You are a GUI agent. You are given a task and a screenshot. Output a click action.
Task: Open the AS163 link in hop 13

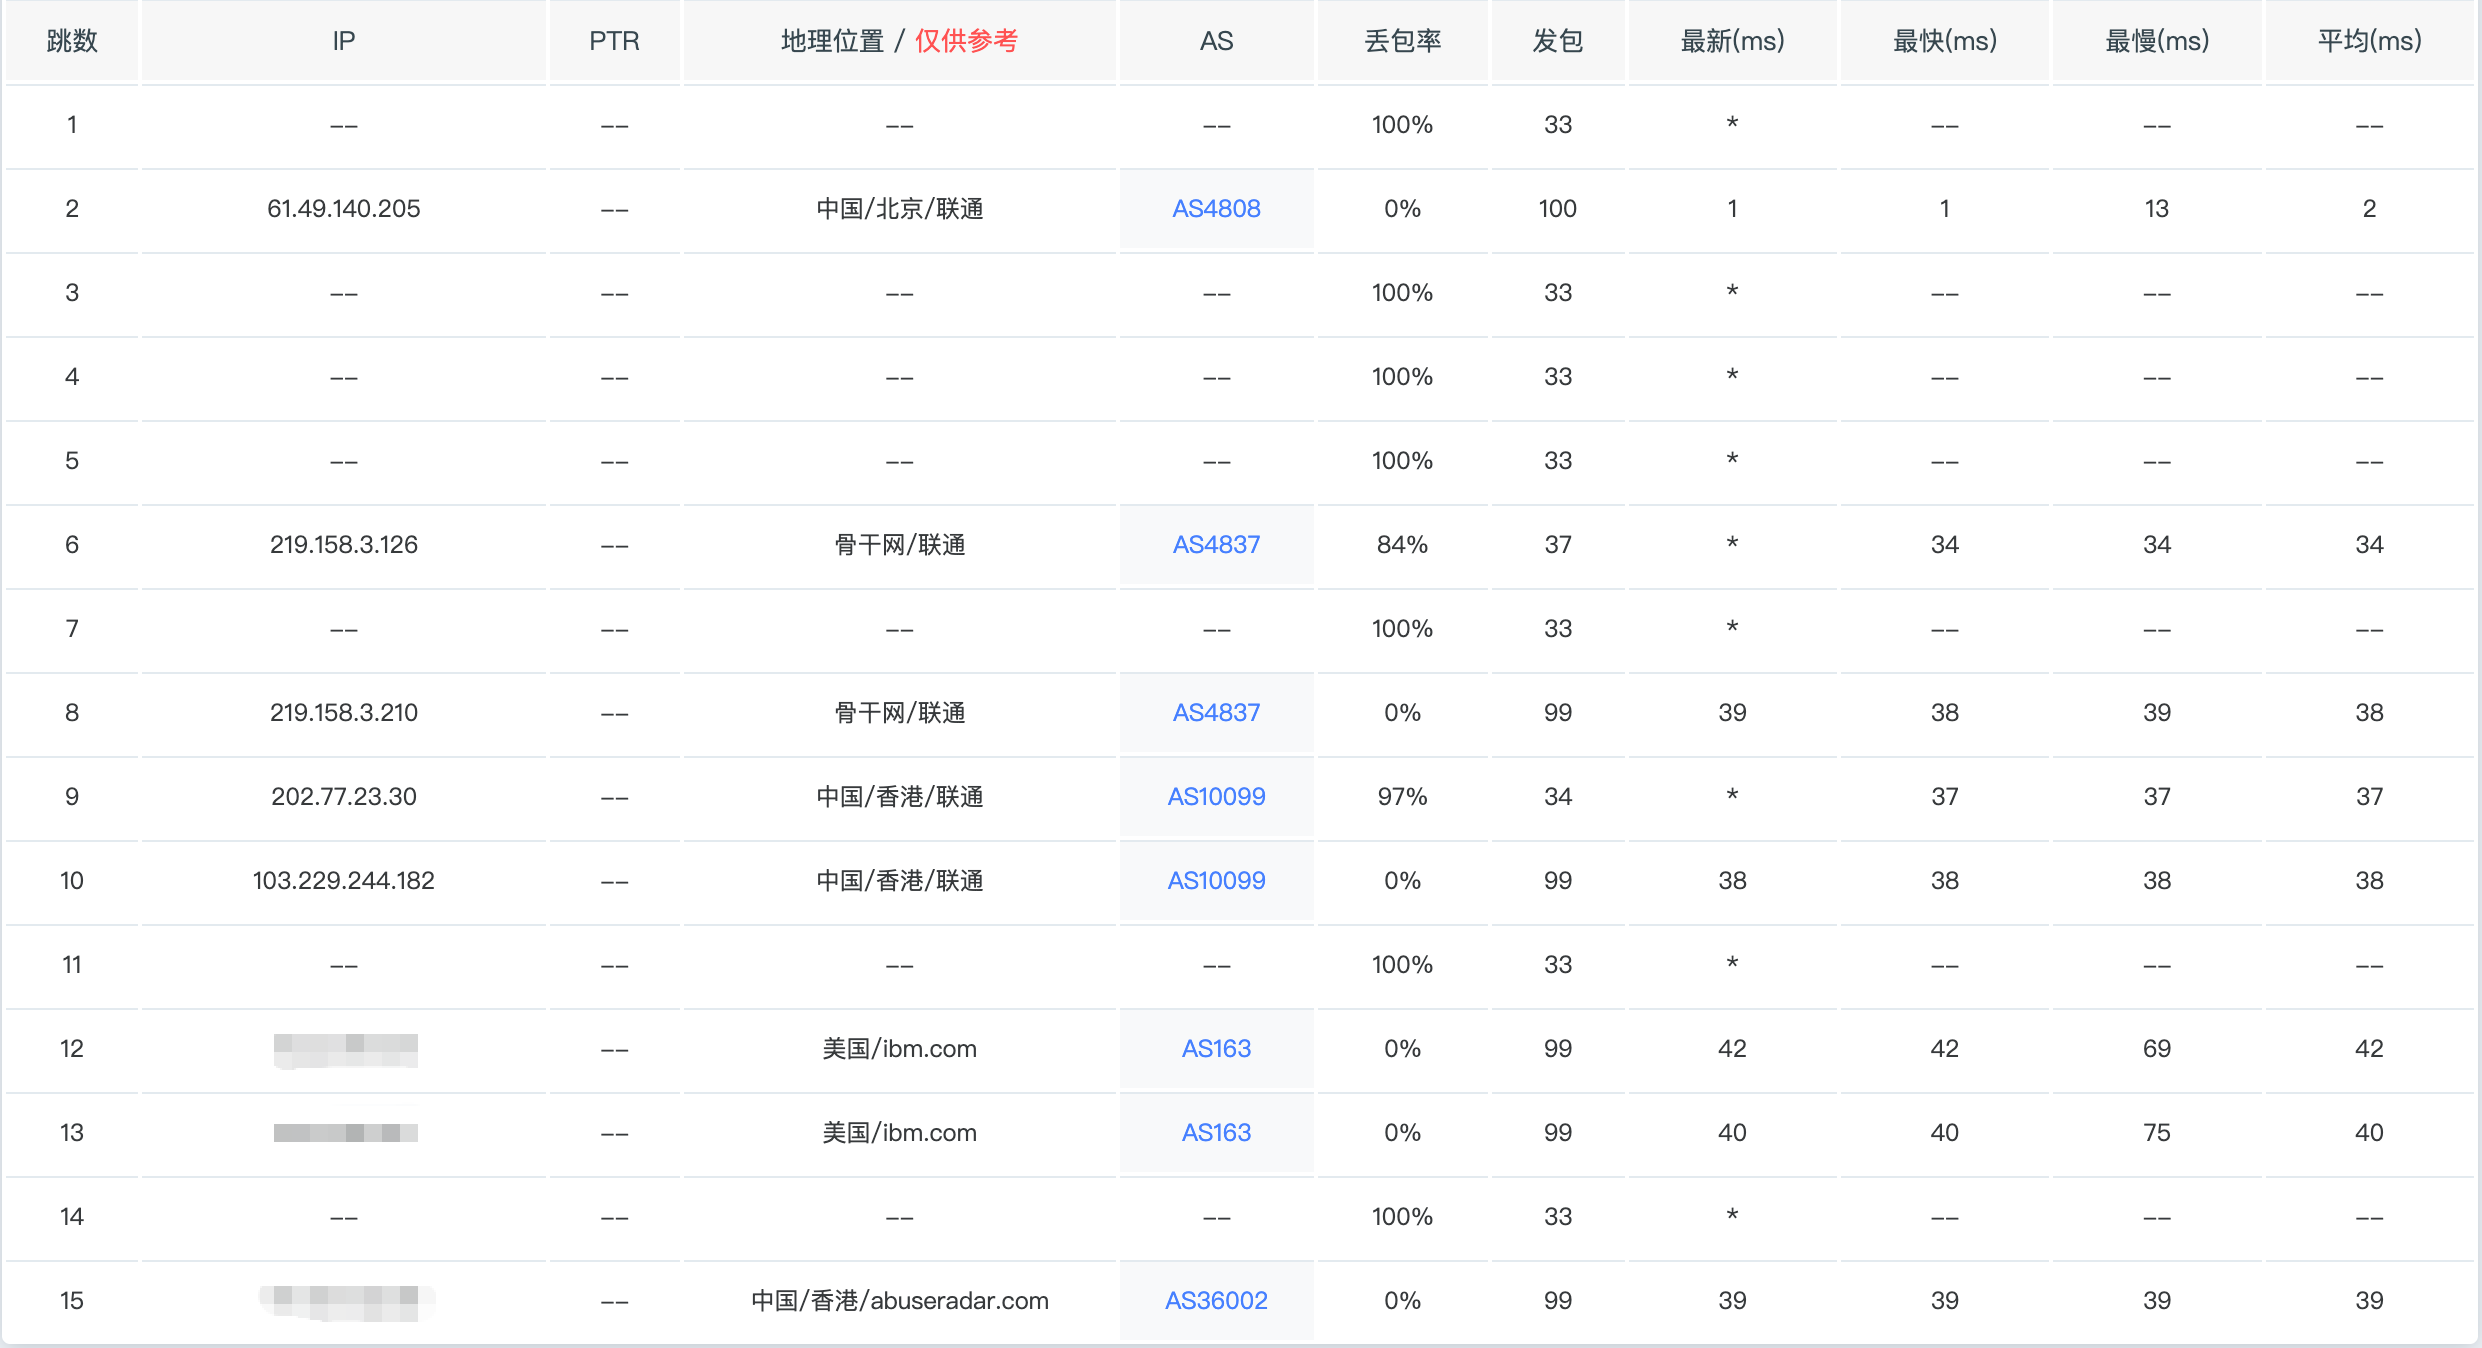pos(1216,1133)
